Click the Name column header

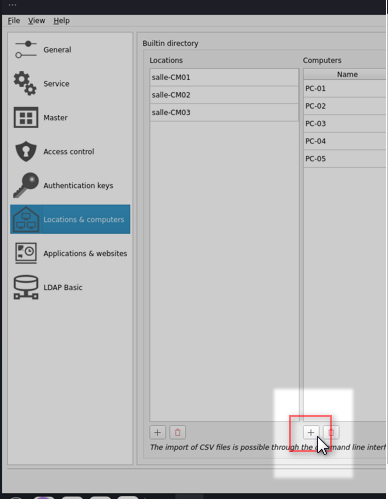click(345, 74)
